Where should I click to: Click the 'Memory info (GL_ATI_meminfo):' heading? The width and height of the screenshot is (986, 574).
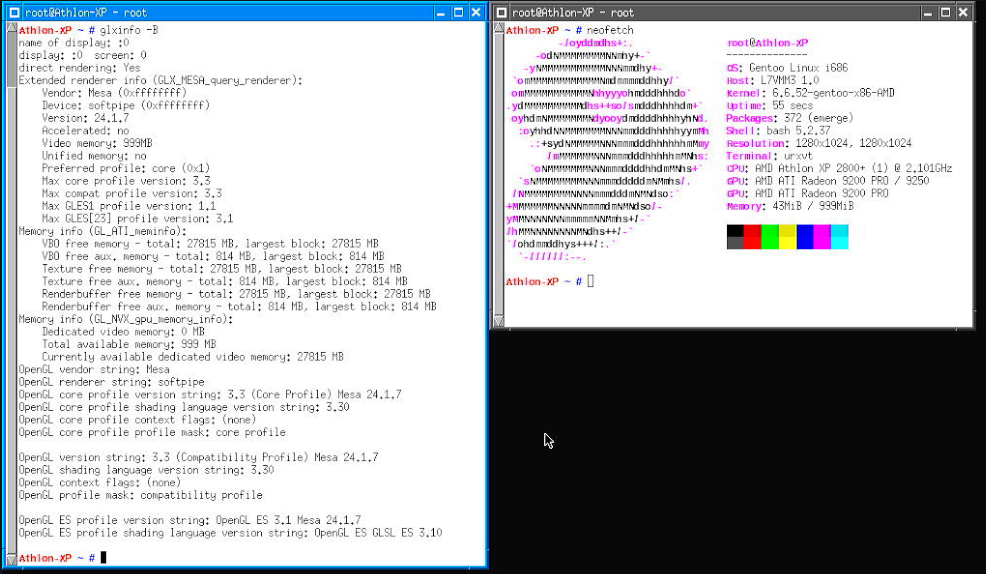102,231
